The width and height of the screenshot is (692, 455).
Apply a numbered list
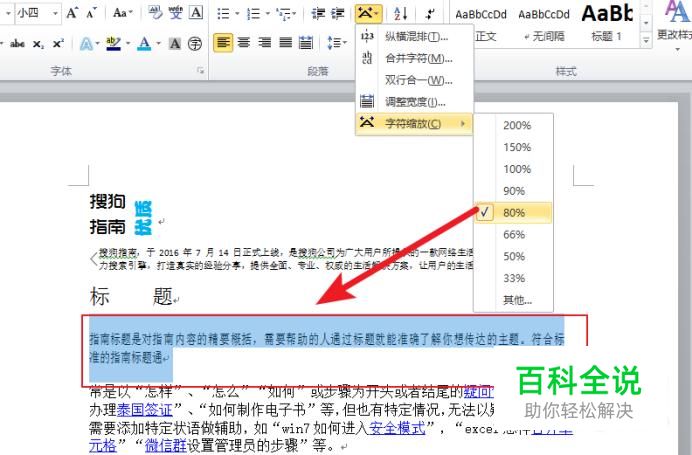point(253,14)
